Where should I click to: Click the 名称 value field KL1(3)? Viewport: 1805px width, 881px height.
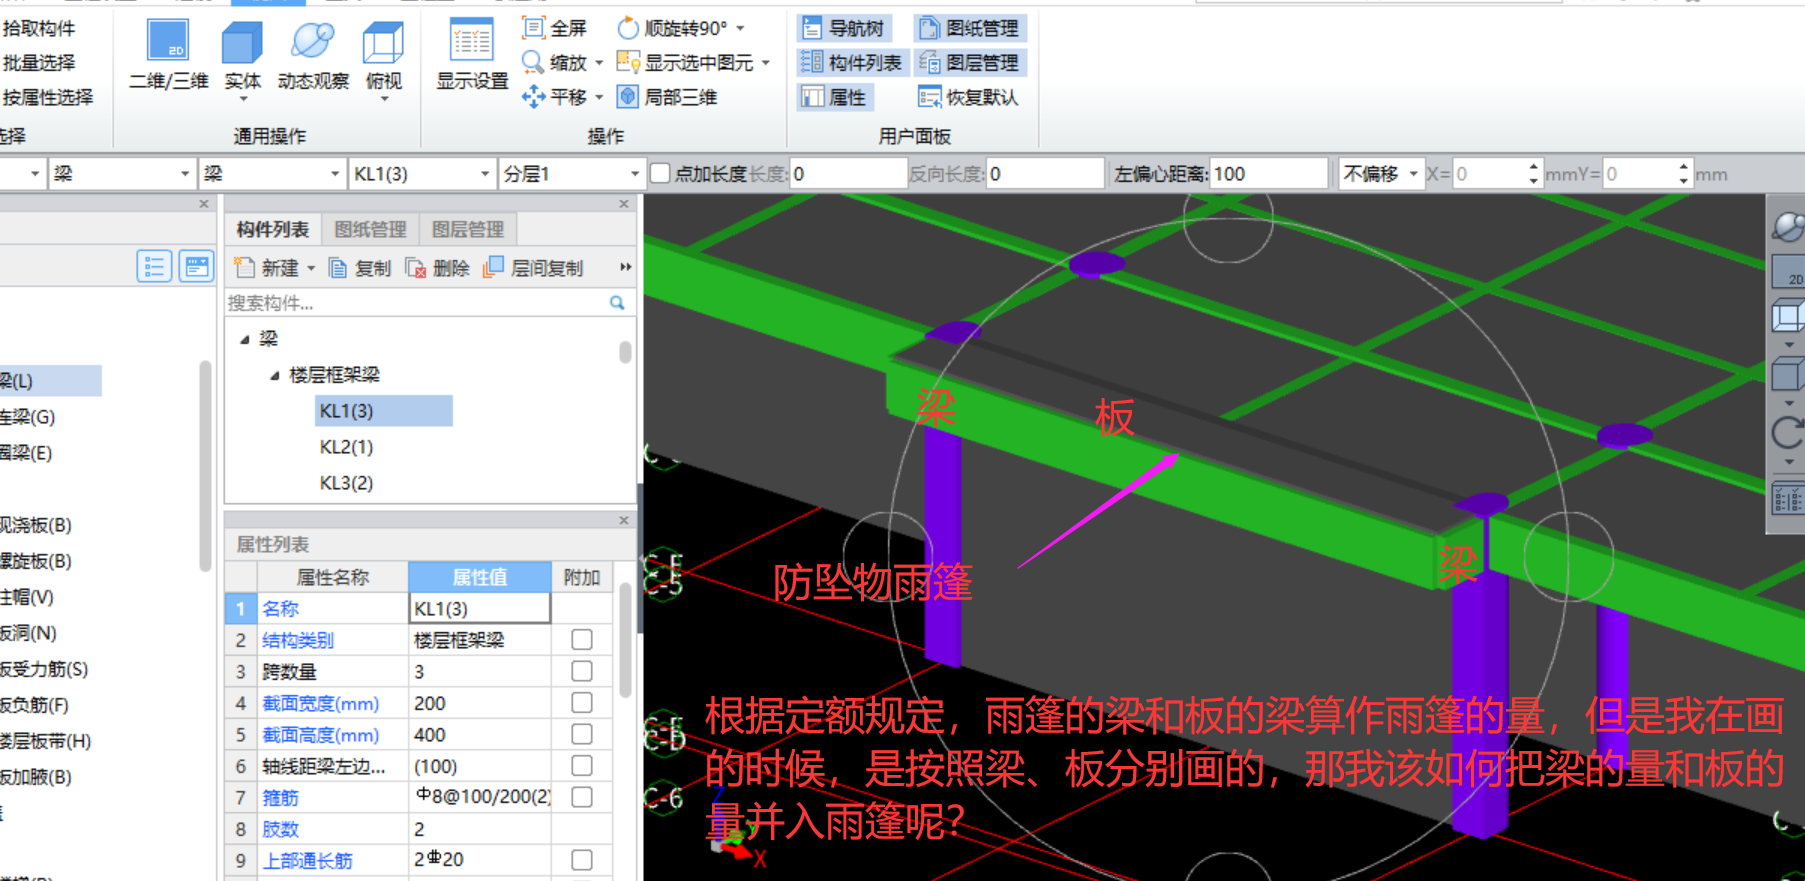[480, 608]
